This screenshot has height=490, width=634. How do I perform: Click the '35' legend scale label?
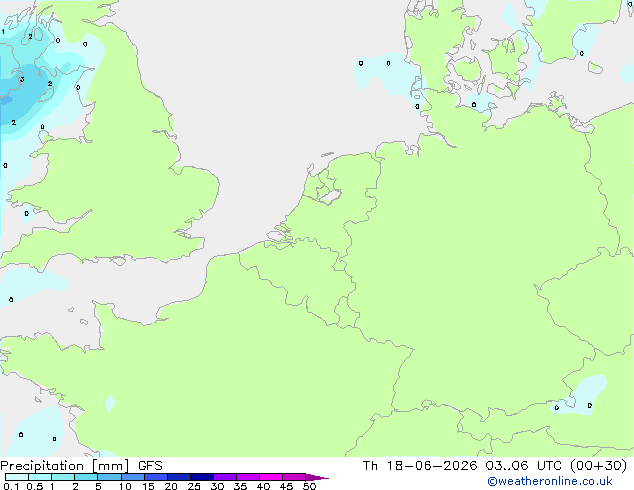240,486
